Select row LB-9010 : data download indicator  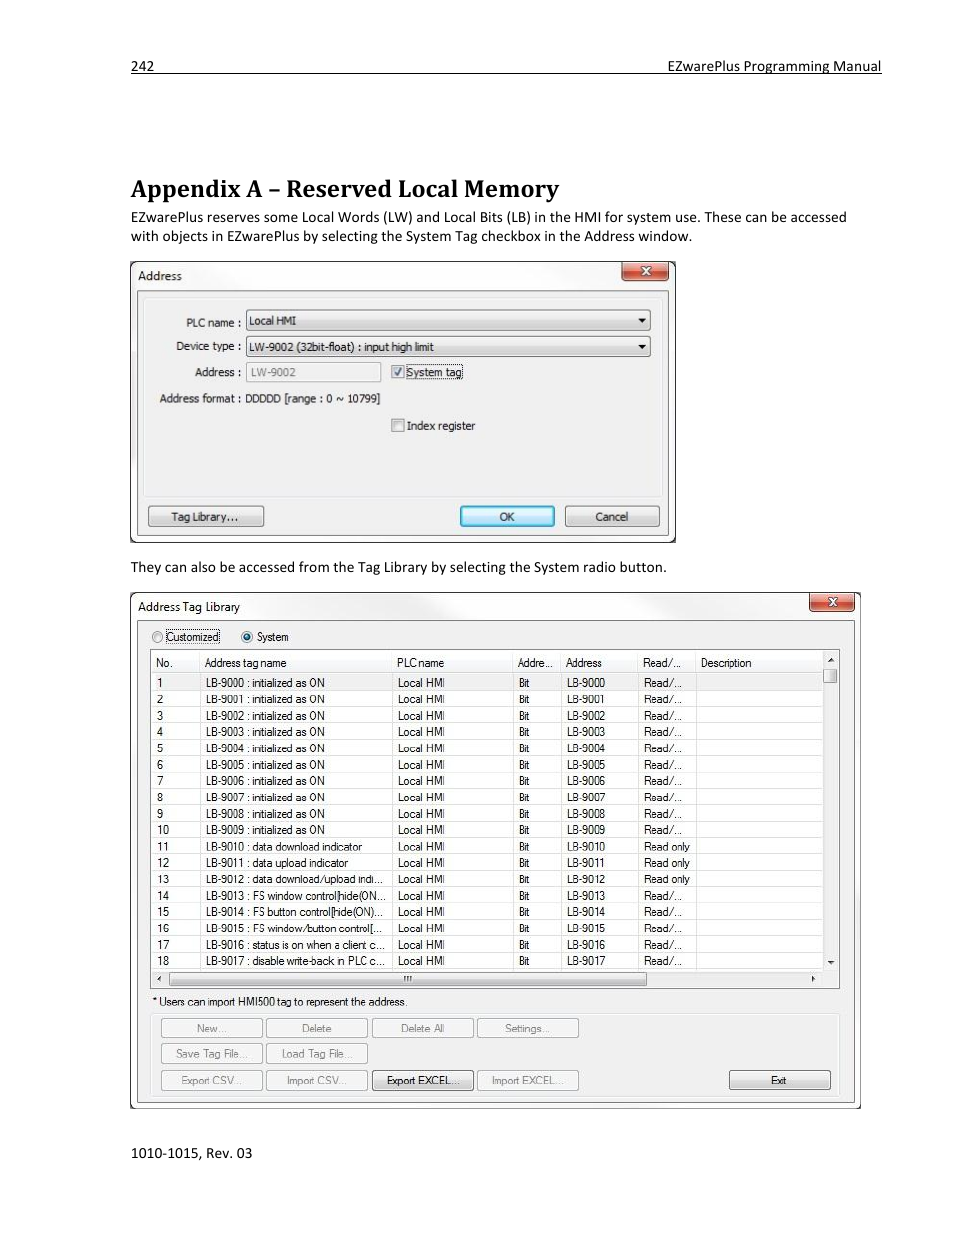pos(487,846)
